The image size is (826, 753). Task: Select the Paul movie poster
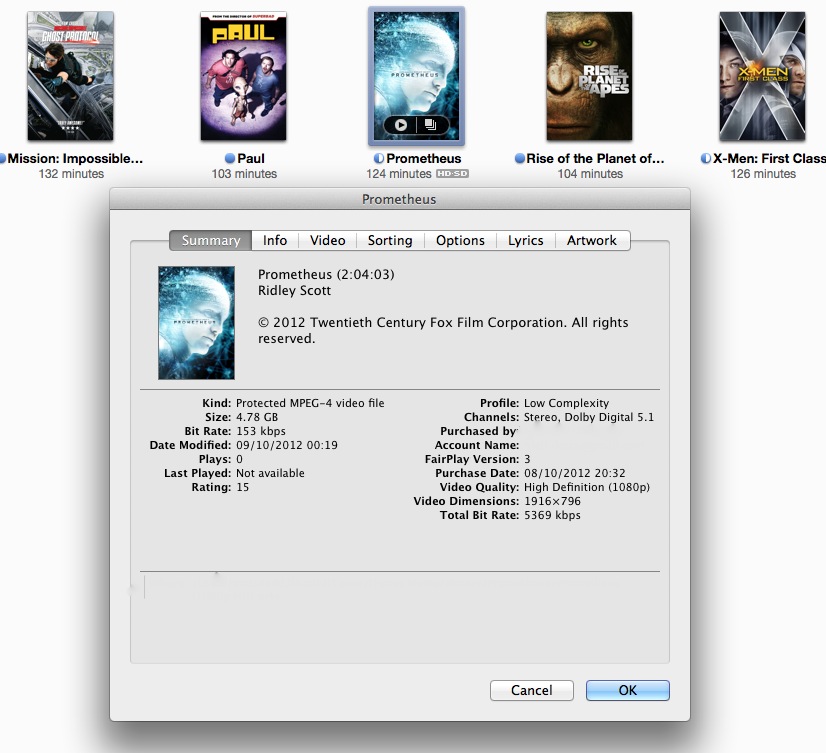[243, 76]
